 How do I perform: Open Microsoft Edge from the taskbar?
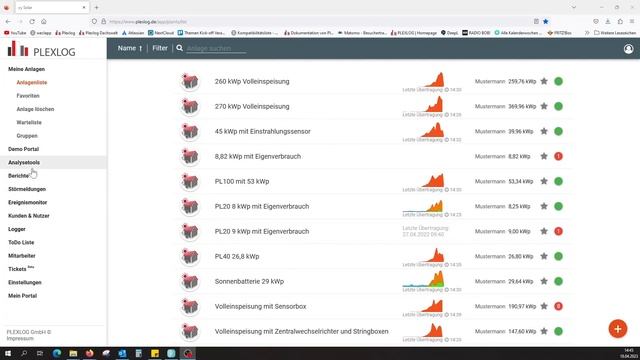(x=56, y=353)
